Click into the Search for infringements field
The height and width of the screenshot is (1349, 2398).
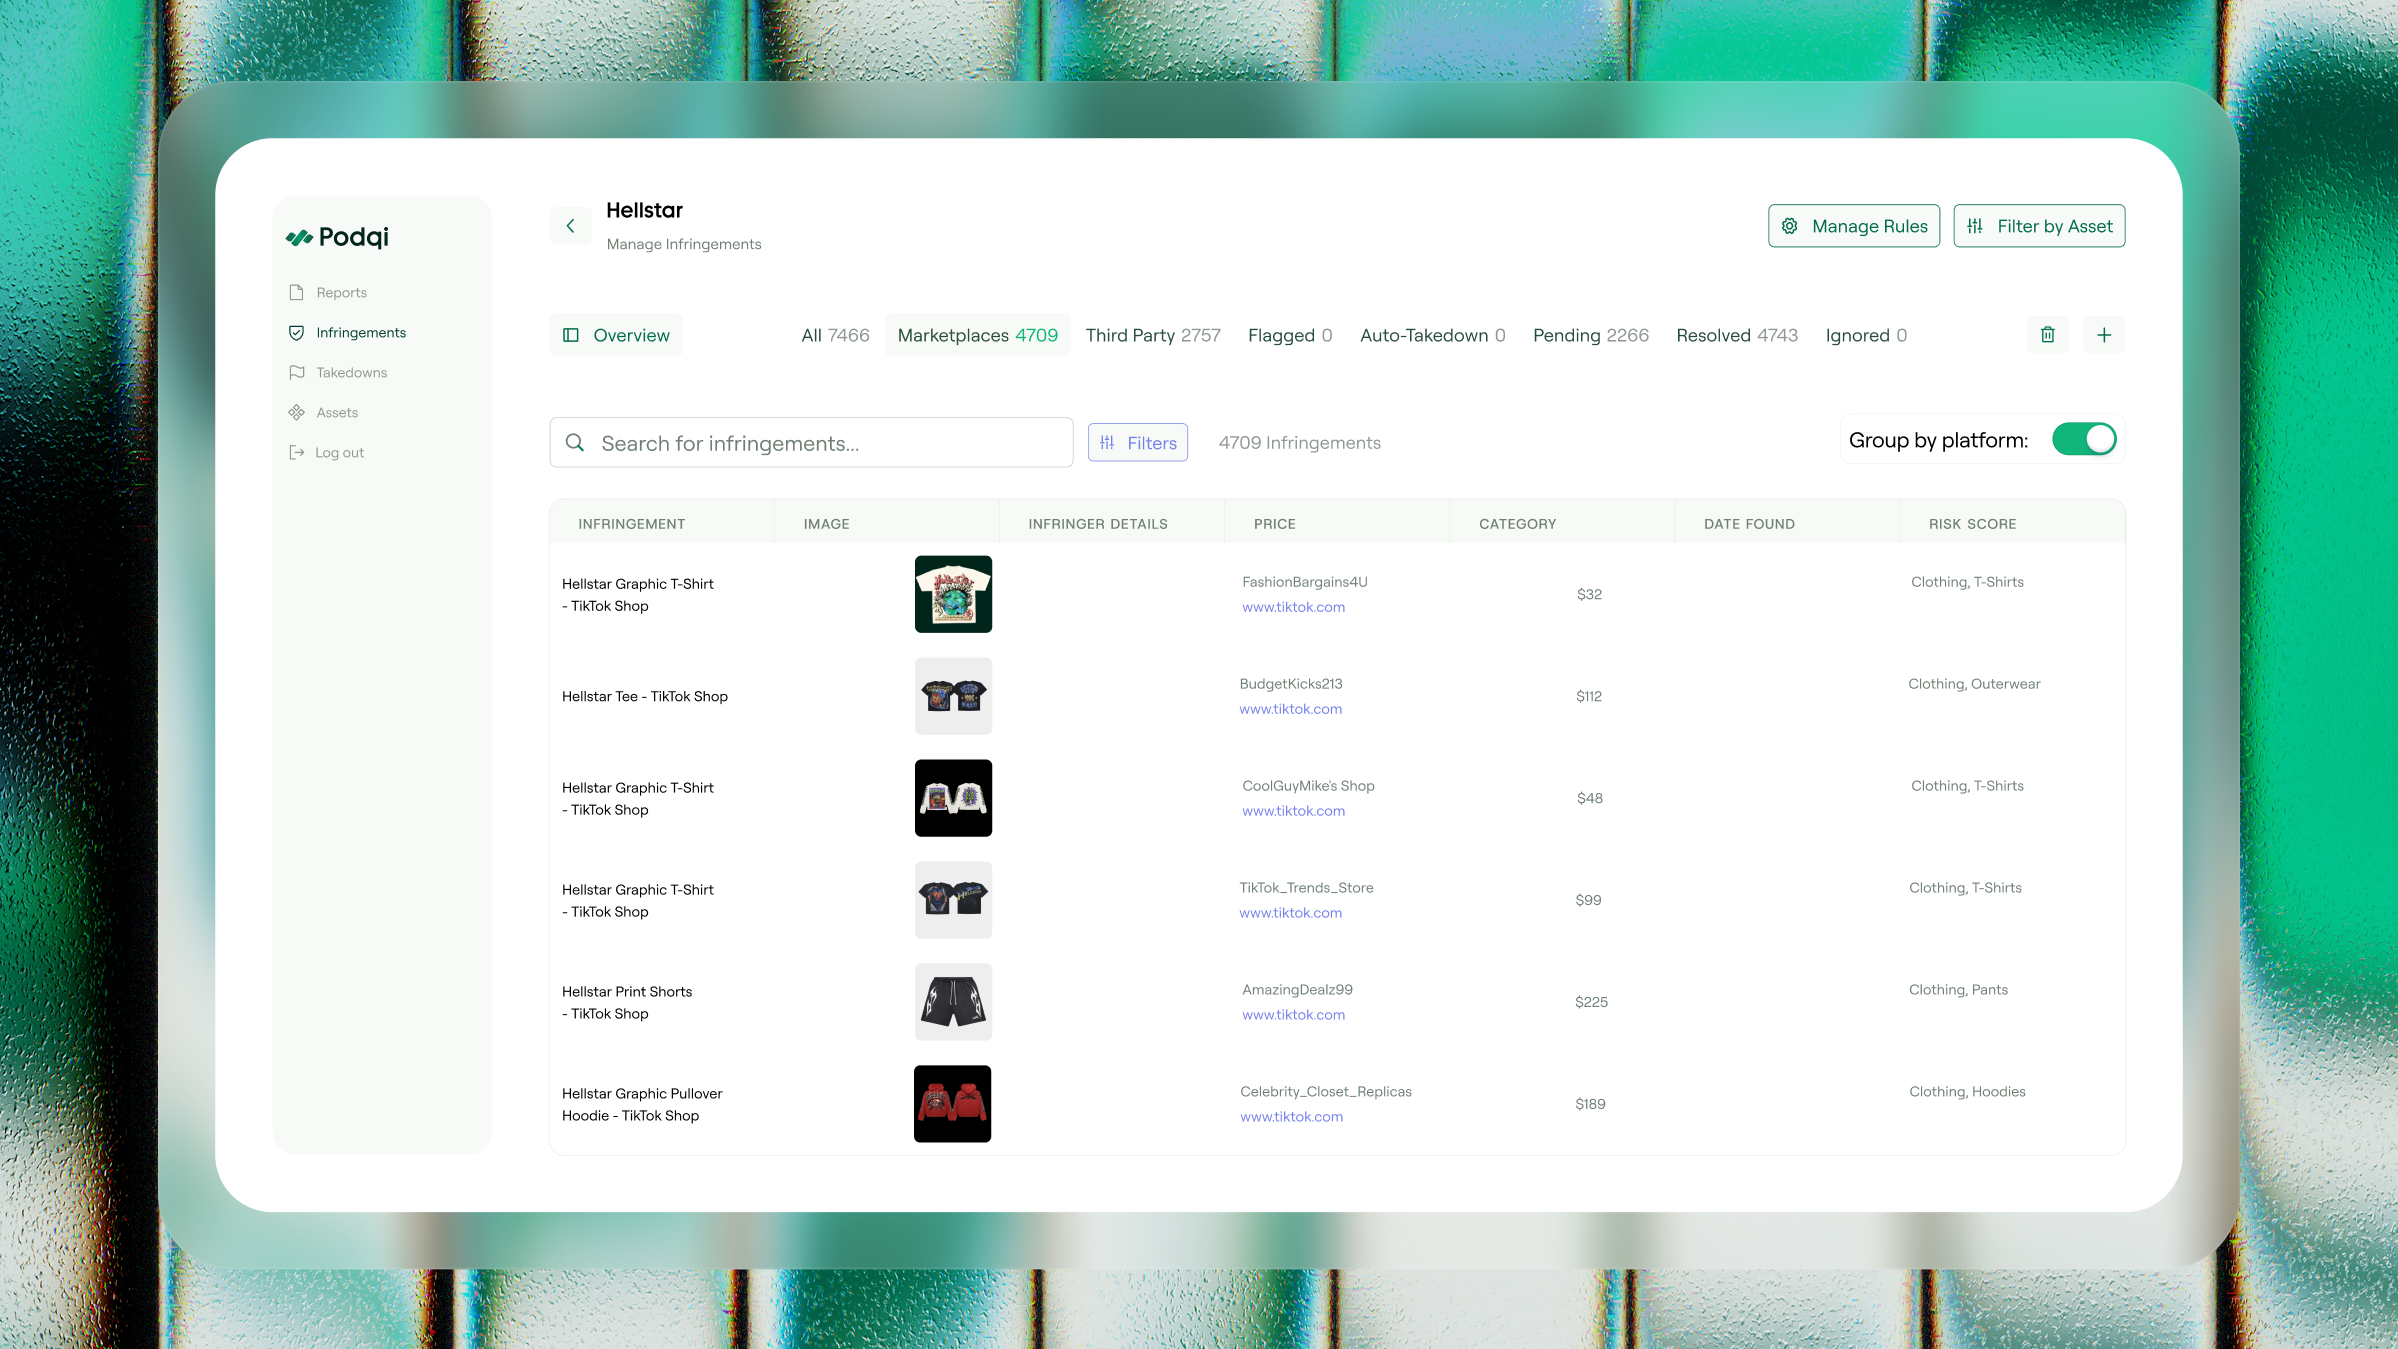click(810, 443)
